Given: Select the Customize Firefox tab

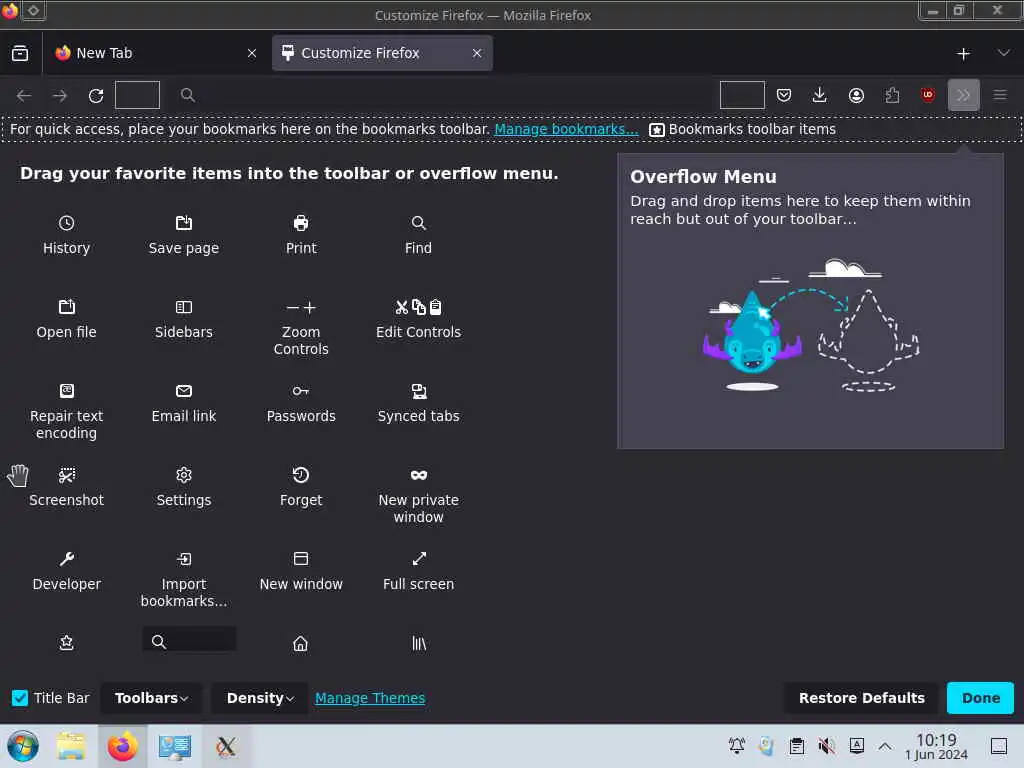Looking at the screenshot, I should (382, 53).
